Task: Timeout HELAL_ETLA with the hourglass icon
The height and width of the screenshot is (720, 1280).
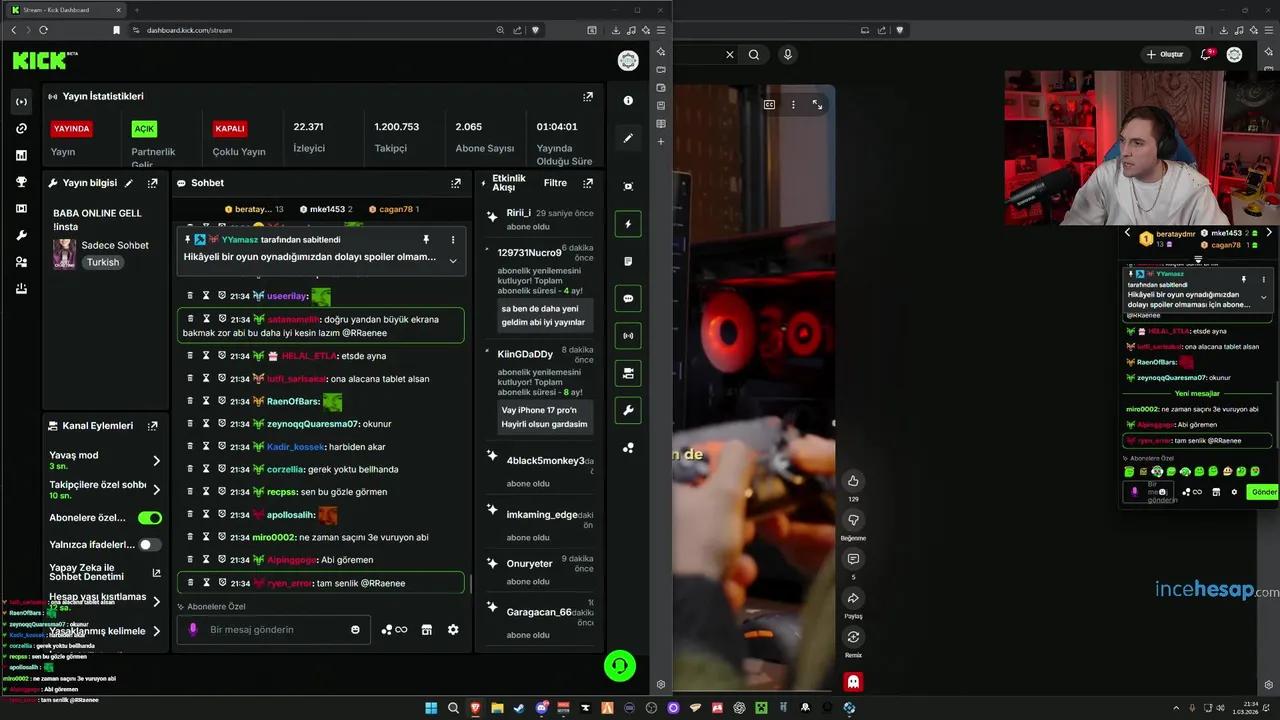Action: 206,356
